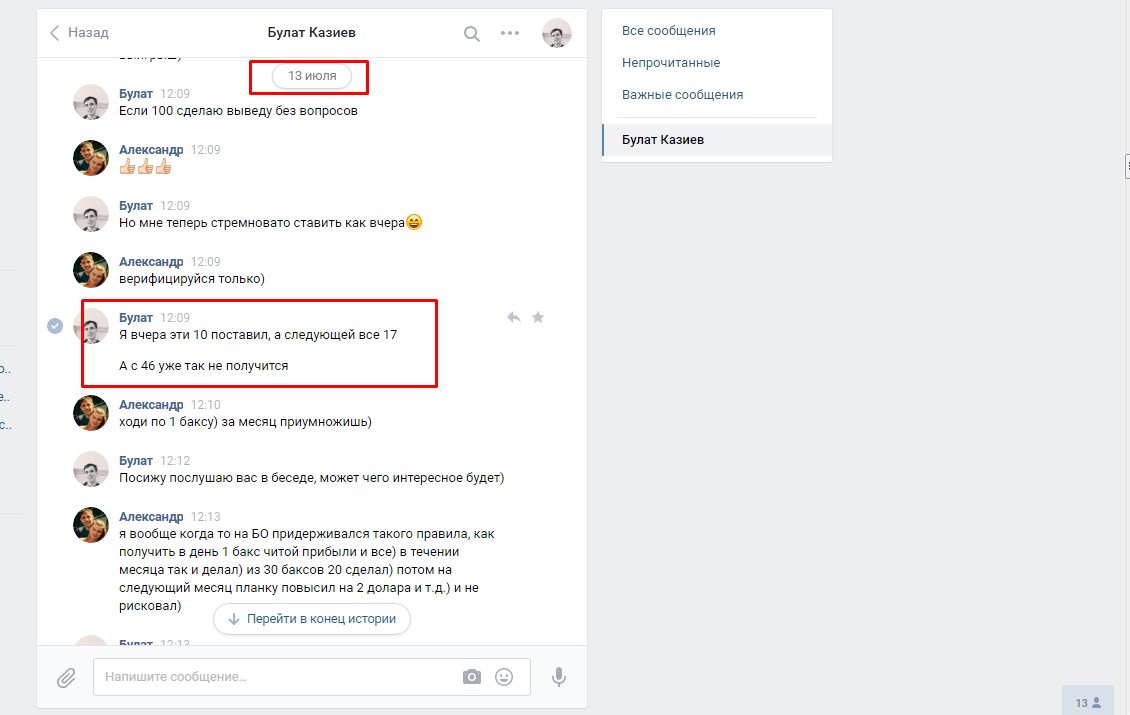
Task: Show Непрочитанные messages
Action: click(x=671, y=63)
